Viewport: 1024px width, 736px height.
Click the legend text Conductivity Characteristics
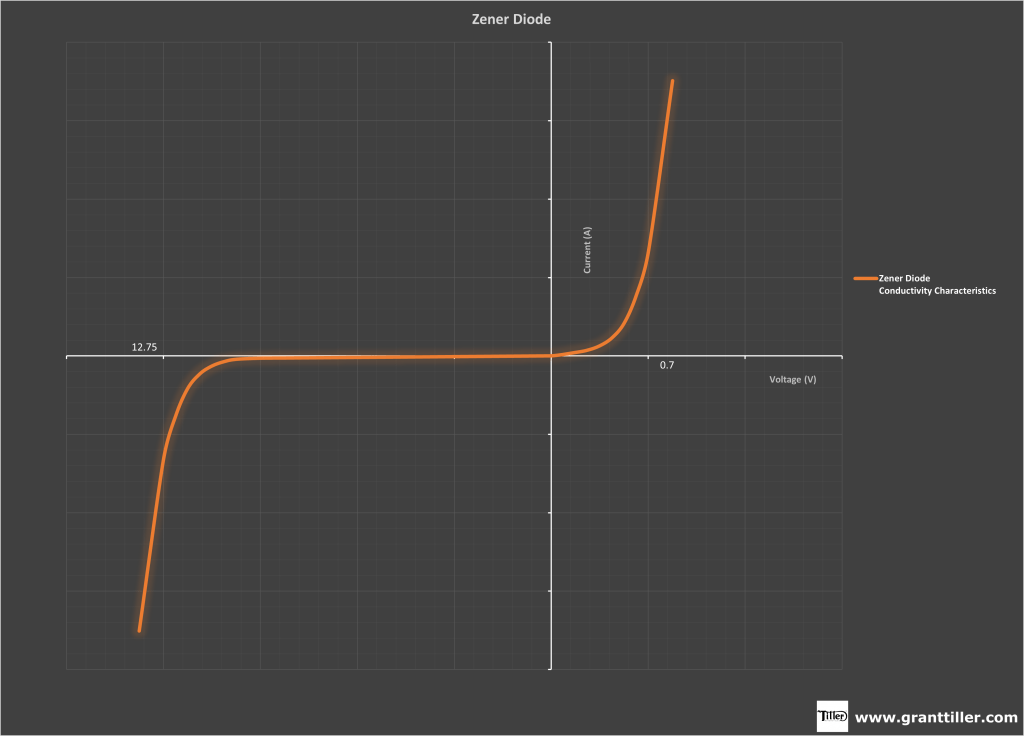tap(937, 290)
